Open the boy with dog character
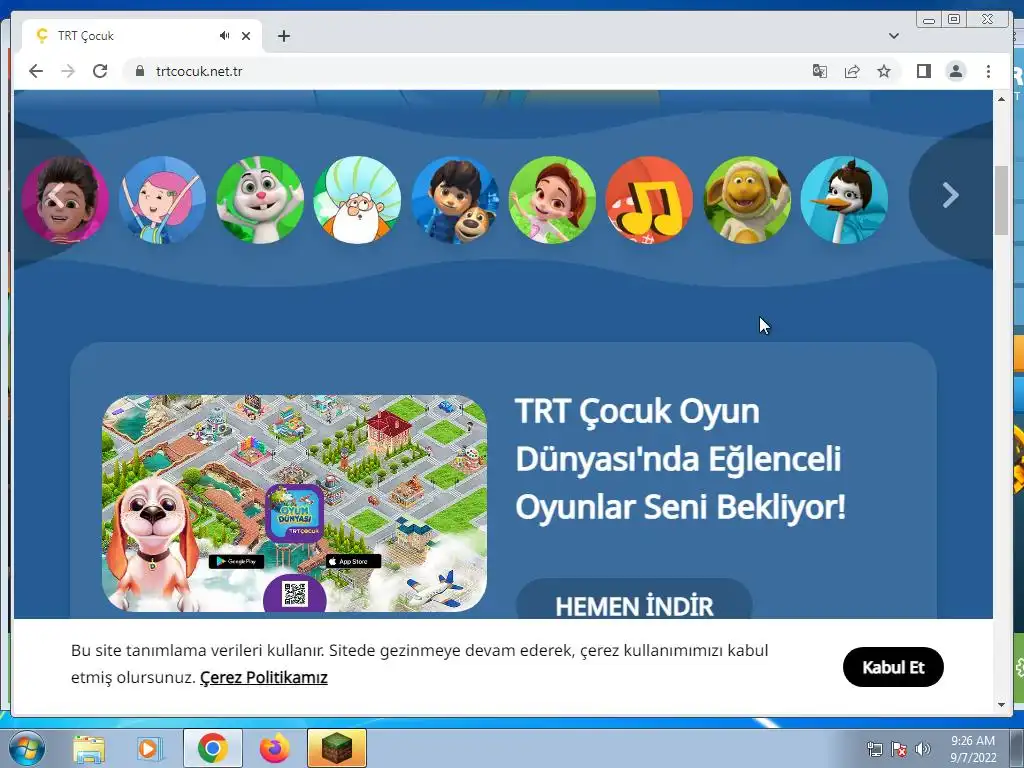This screenshot has width=1024, height=768. (455, 200)
